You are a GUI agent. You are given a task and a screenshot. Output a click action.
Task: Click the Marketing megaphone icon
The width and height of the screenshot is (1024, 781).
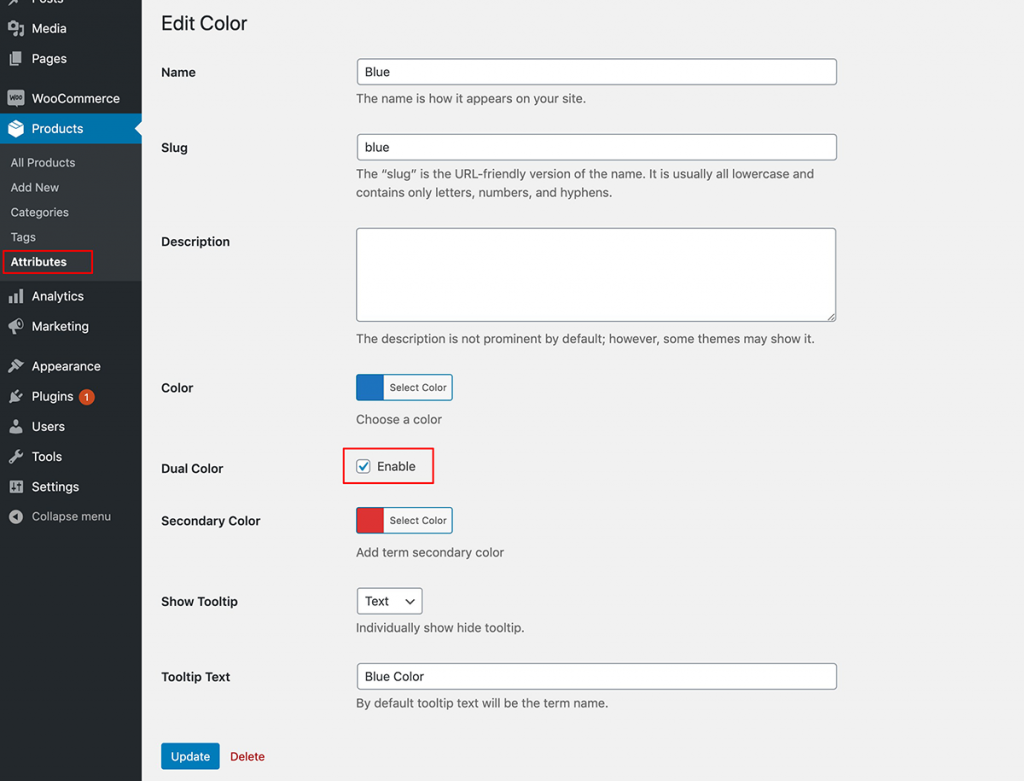(16, 327)
